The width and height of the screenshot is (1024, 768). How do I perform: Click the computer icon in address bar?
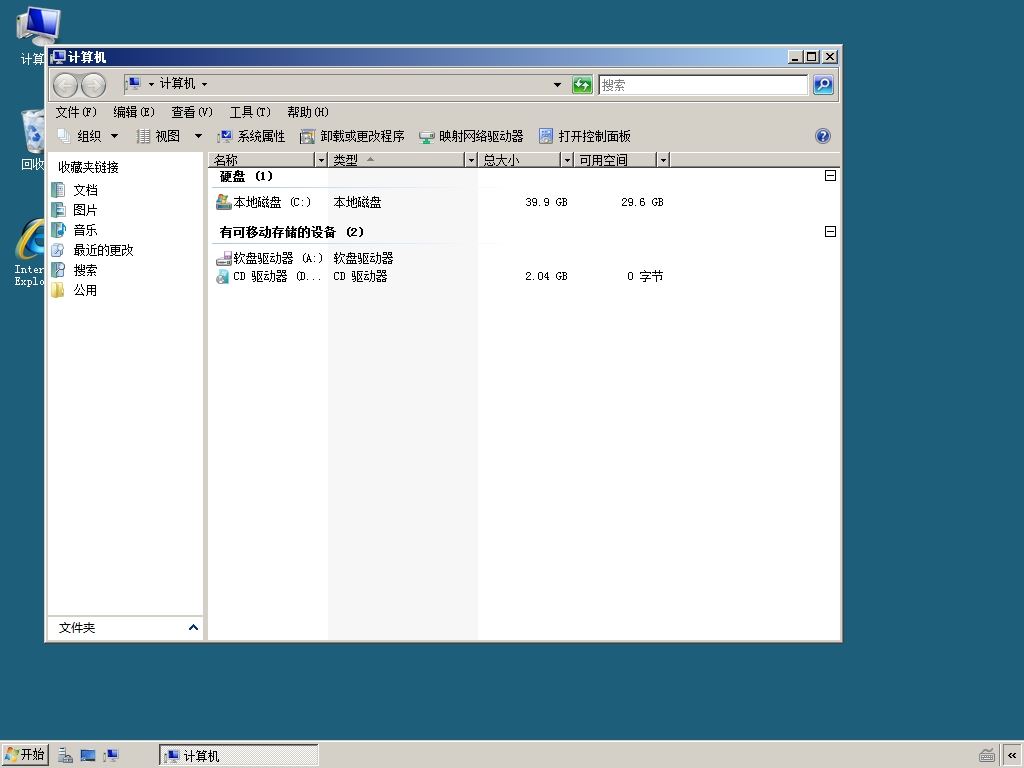click(134, 84)
